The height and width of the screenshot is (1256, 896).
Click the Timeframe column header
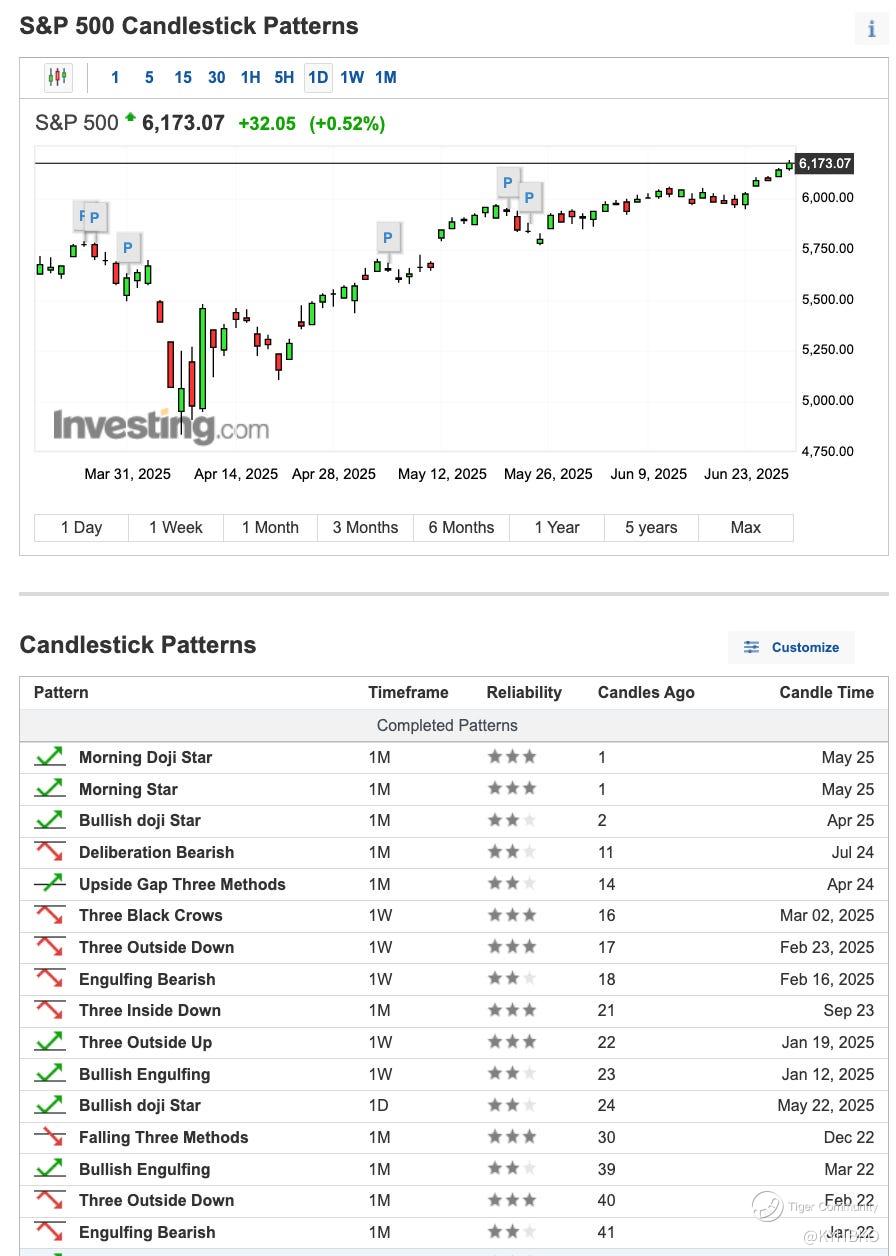click(x=408, y=692)
